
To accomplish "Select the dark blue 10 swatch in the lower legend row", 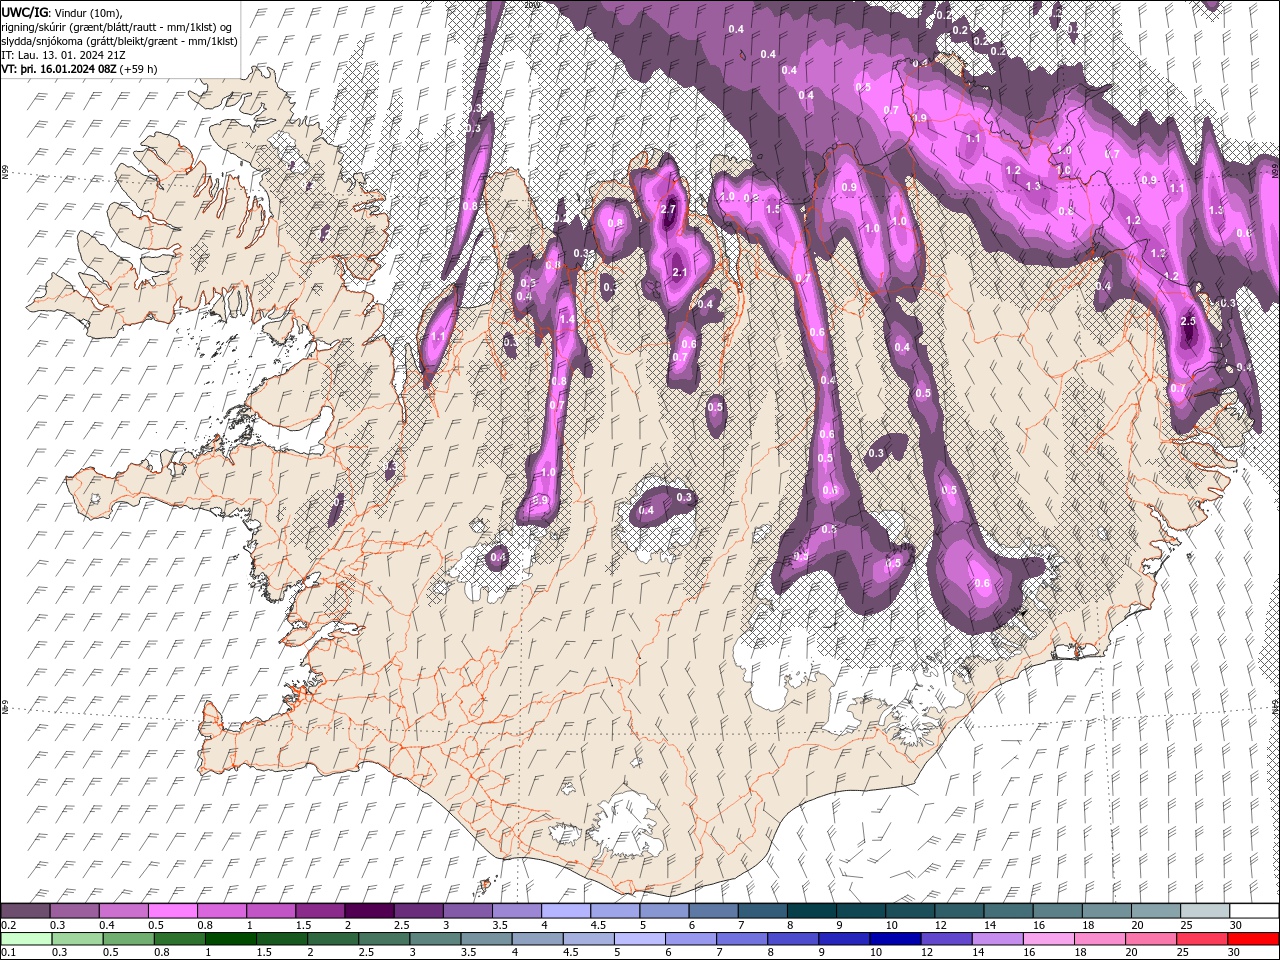I will pos(893,939).
